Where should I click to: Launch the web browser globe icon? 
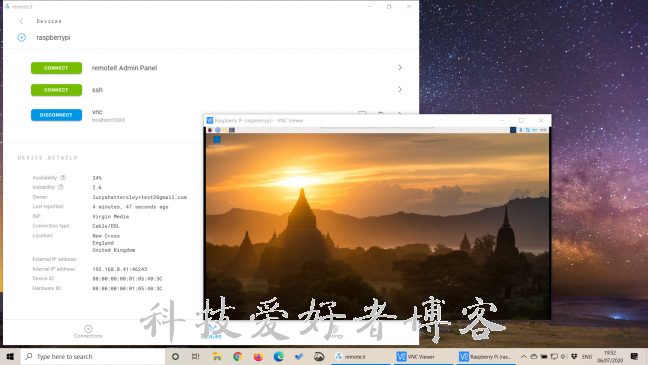(x=217, y=130)
